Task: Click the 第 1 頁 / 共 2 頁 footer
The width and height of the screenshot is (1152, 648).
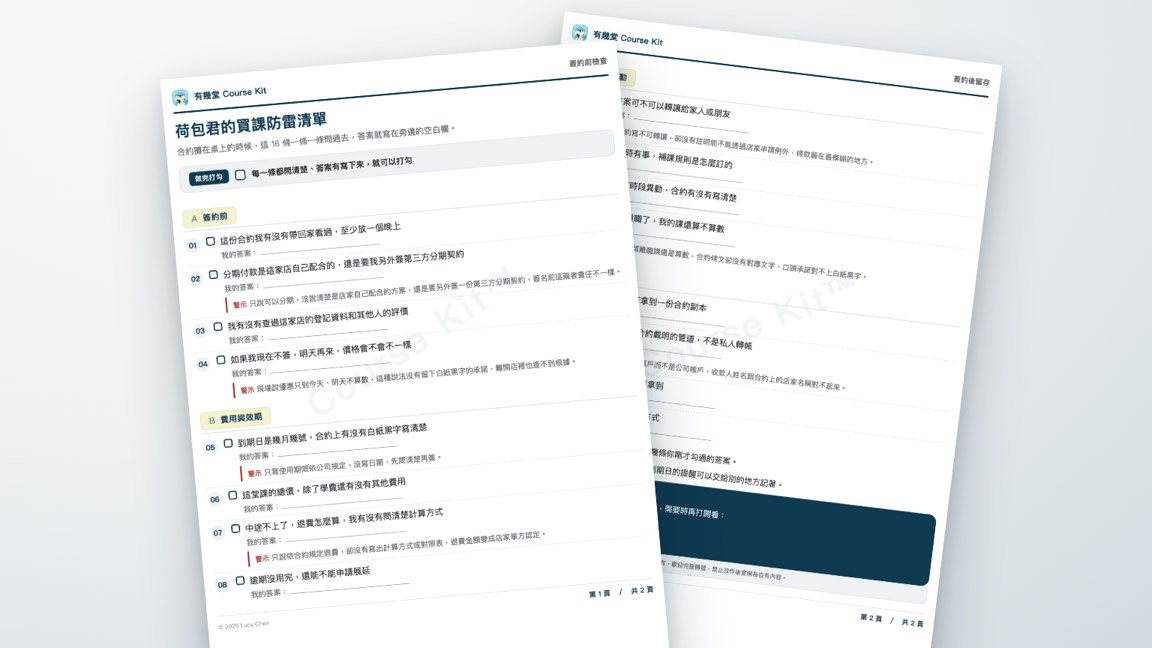Action: (x=621, y=591)
